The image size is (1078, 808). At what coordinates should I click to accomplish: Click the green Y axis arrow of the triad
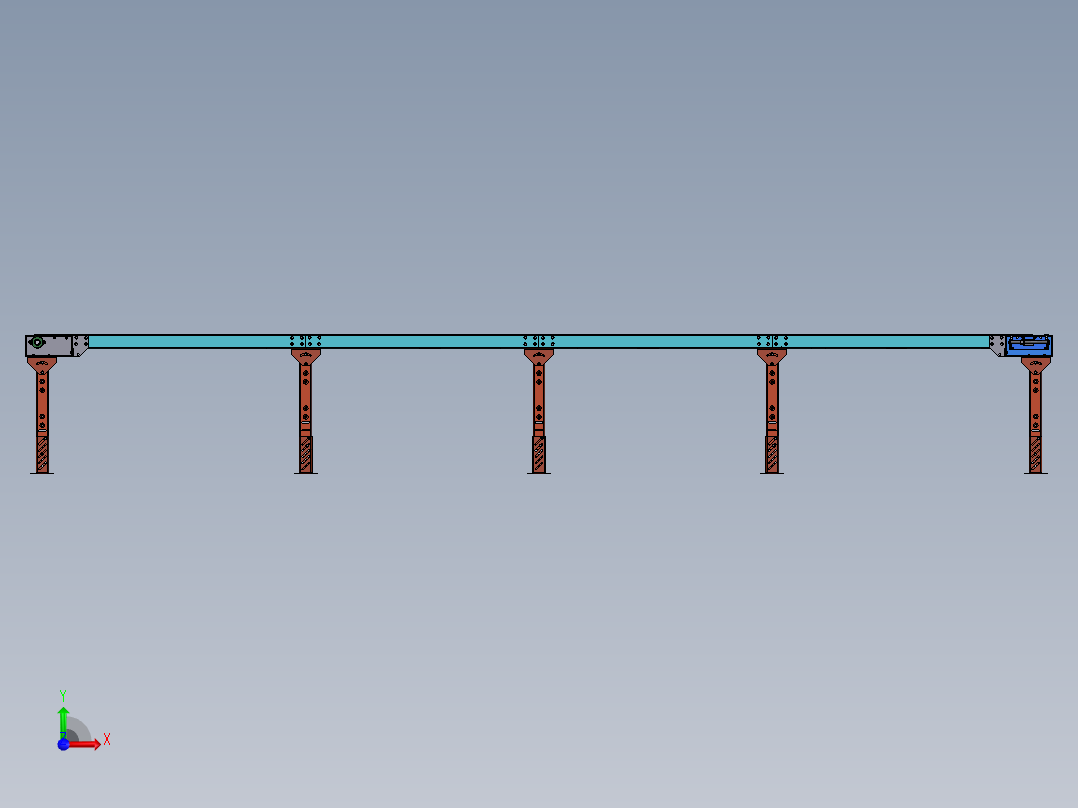coord(63,721)
